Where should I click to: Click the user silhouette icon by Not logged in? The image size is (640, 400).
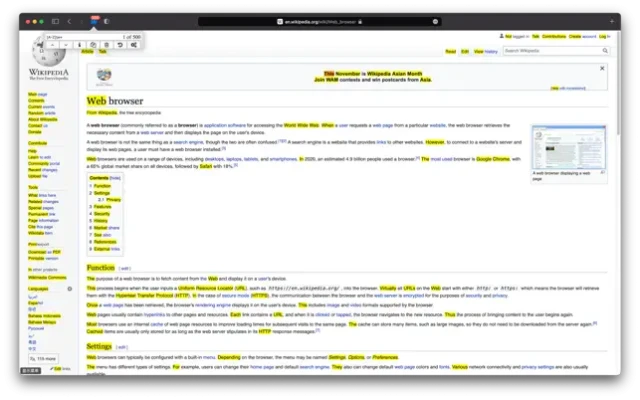point(502,36)
